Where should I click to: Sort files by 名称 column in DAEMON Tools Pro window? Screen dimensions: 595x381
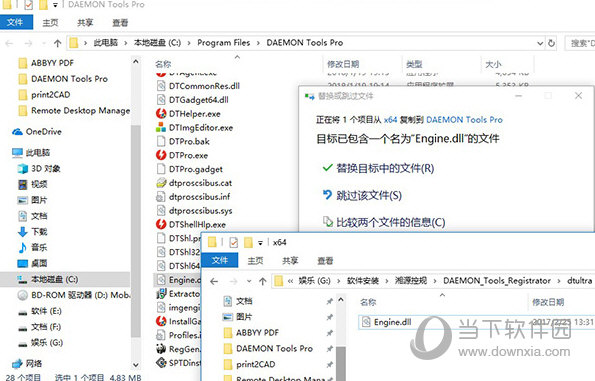163,64
